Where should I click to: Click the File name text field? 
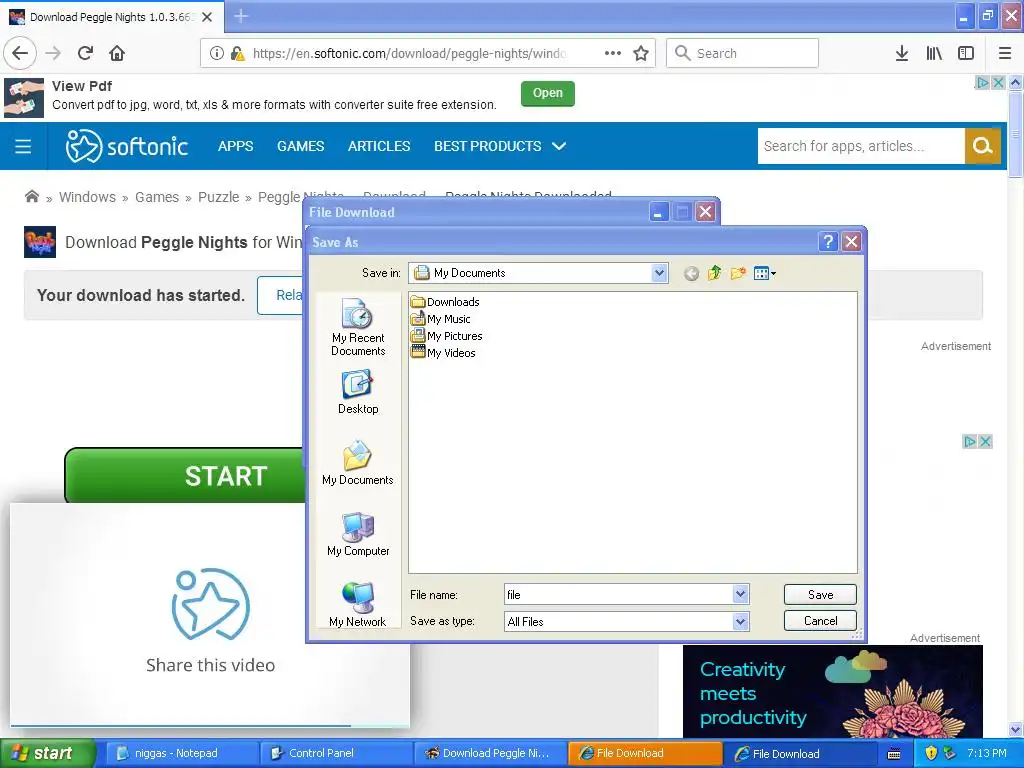(x=619, y=594)
